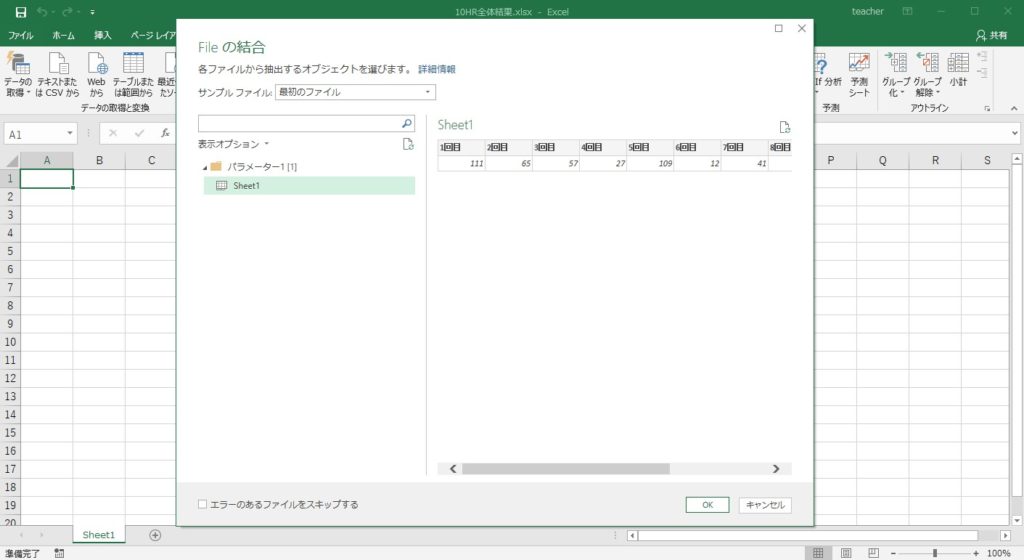Click the 5回目 column header in preview
This screenshot has height=560, width=1024.
click(649, 148)
